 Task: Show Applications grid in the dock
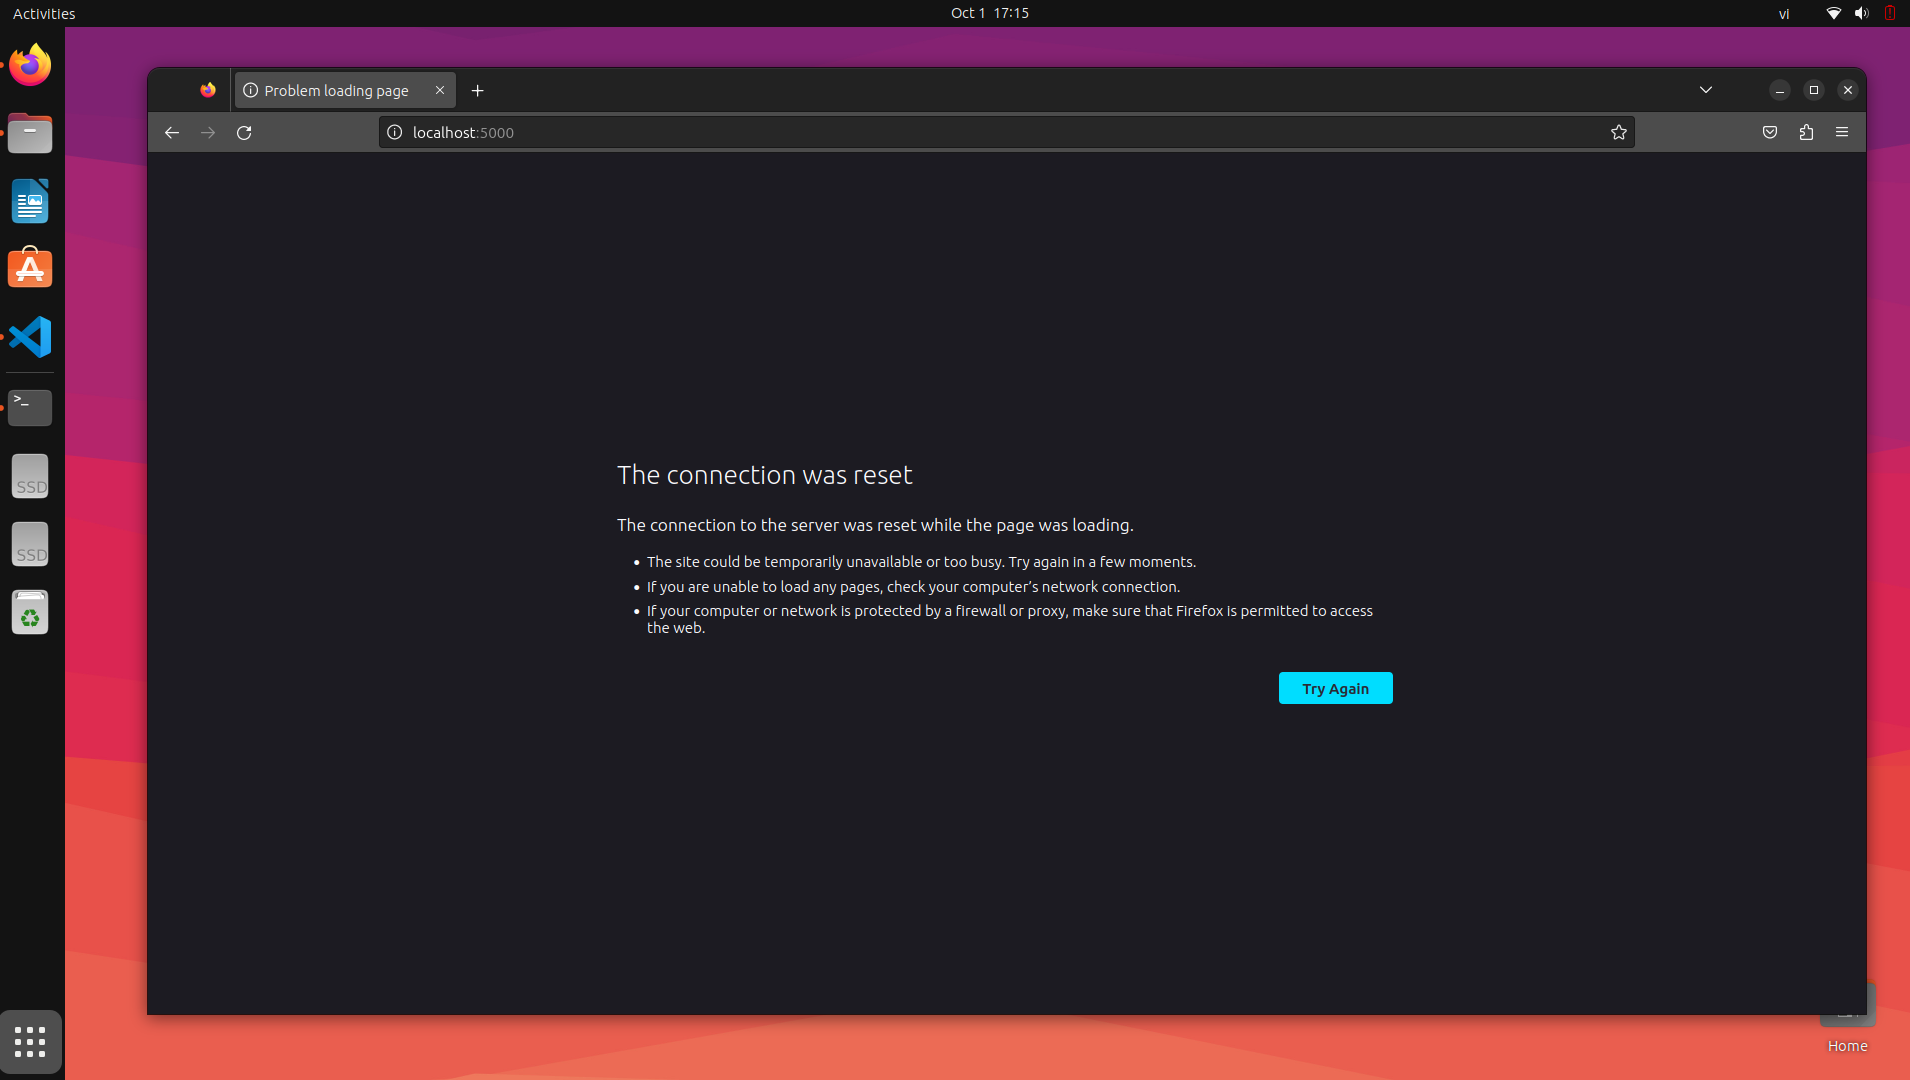pos(30,1041)
